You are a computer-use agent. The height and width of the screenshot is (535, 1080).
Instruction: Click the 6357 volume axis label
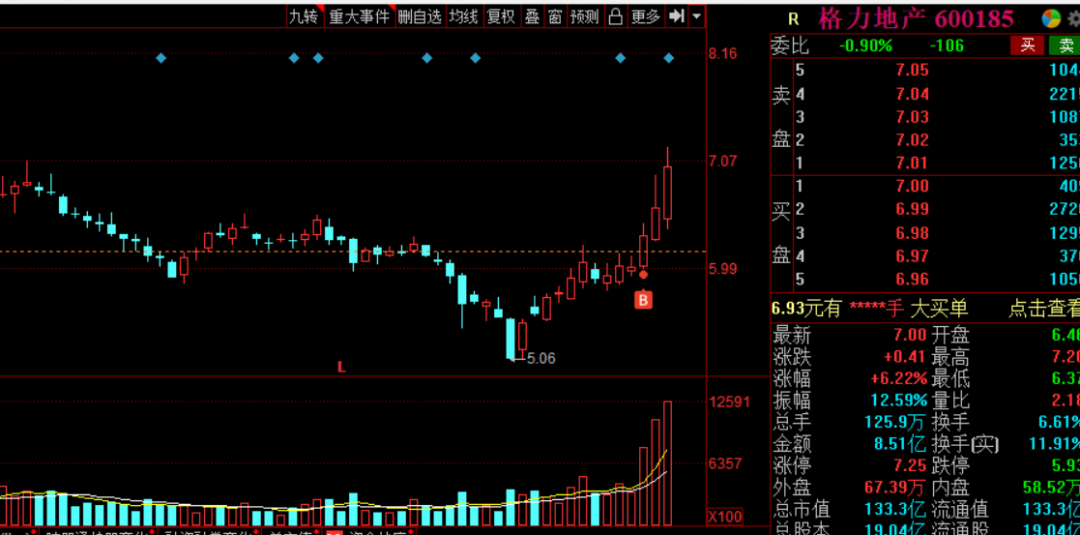725,463
